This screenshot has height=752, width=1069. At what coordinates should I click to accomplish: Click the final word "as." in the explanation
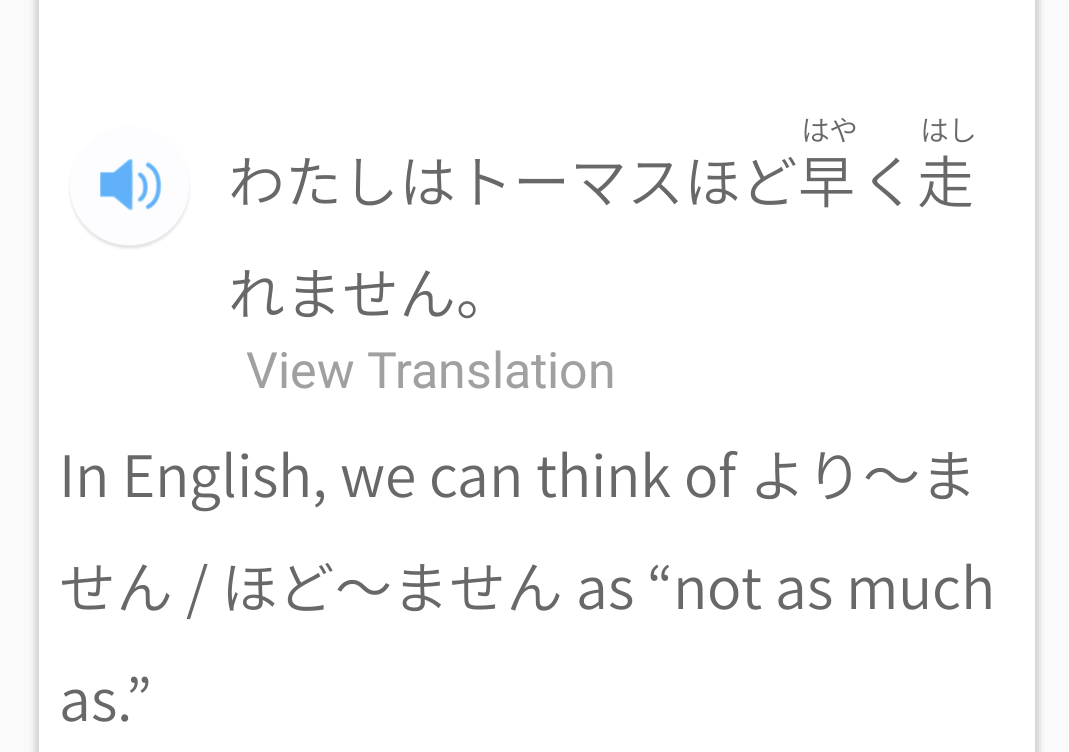point(105,700)
